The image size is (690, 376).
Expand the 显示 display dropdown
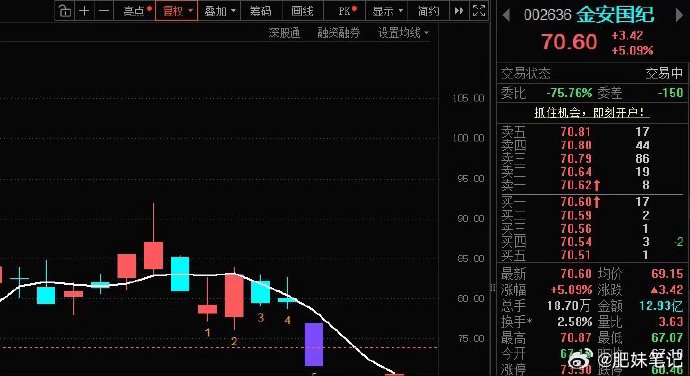click(x=387, y=11)
